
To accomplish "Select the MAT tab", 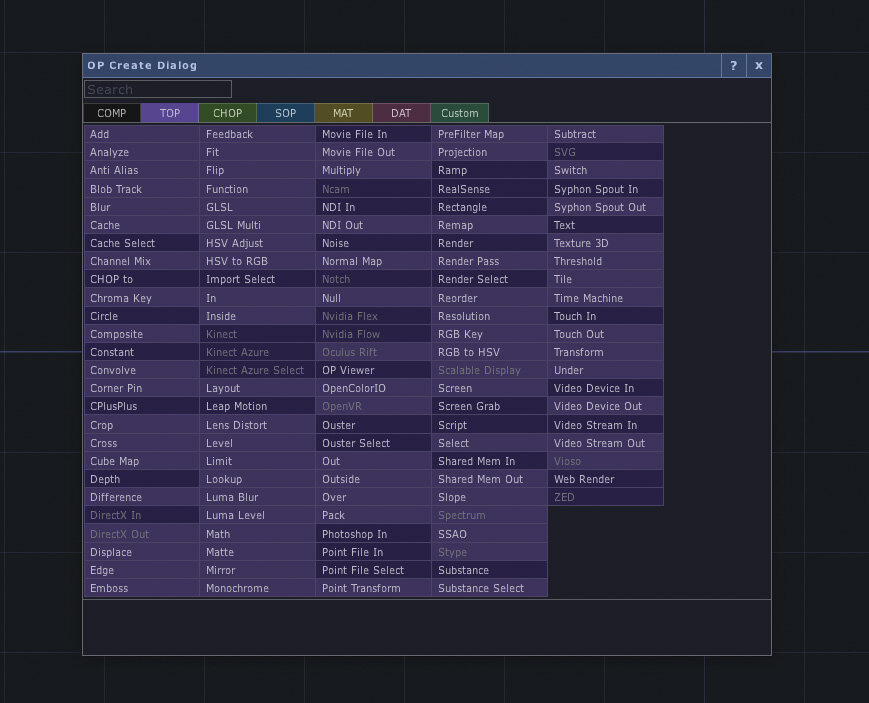I will point(343,113).
